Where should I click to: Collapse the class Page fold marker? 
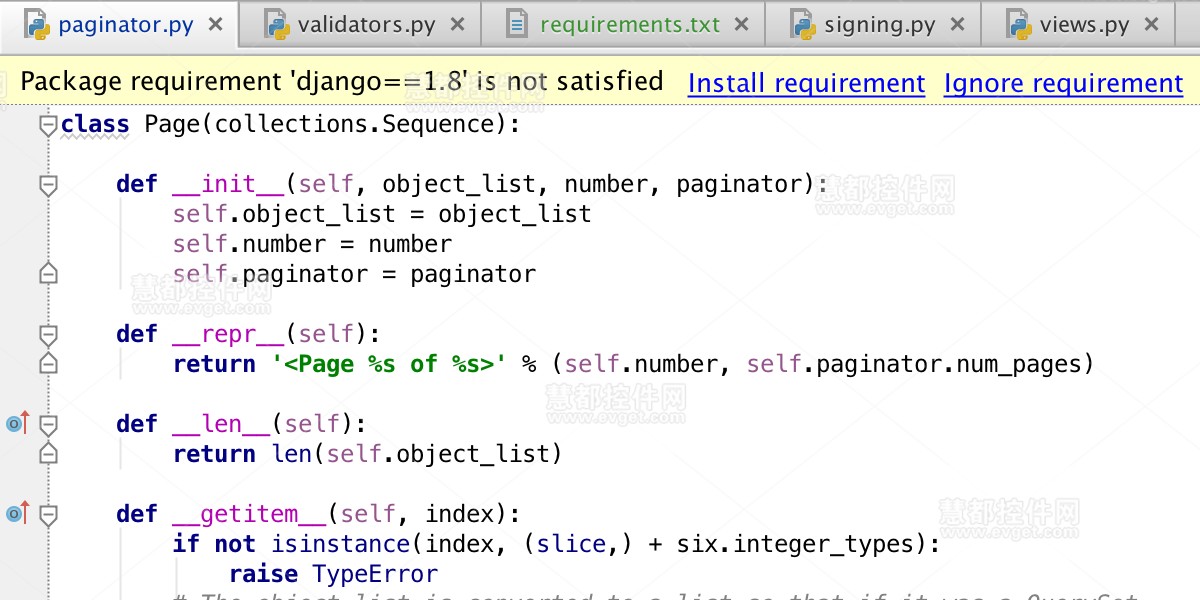click(47, 125)
